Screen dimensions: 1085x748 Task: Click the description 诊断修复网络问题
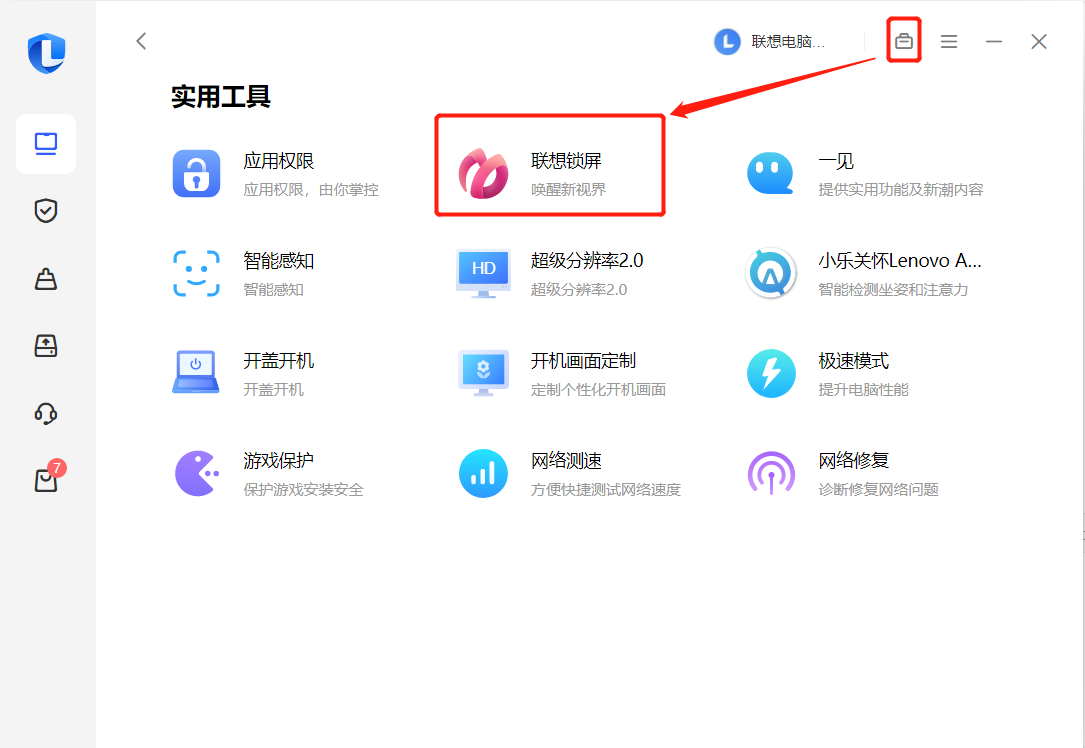click(878, 490)
